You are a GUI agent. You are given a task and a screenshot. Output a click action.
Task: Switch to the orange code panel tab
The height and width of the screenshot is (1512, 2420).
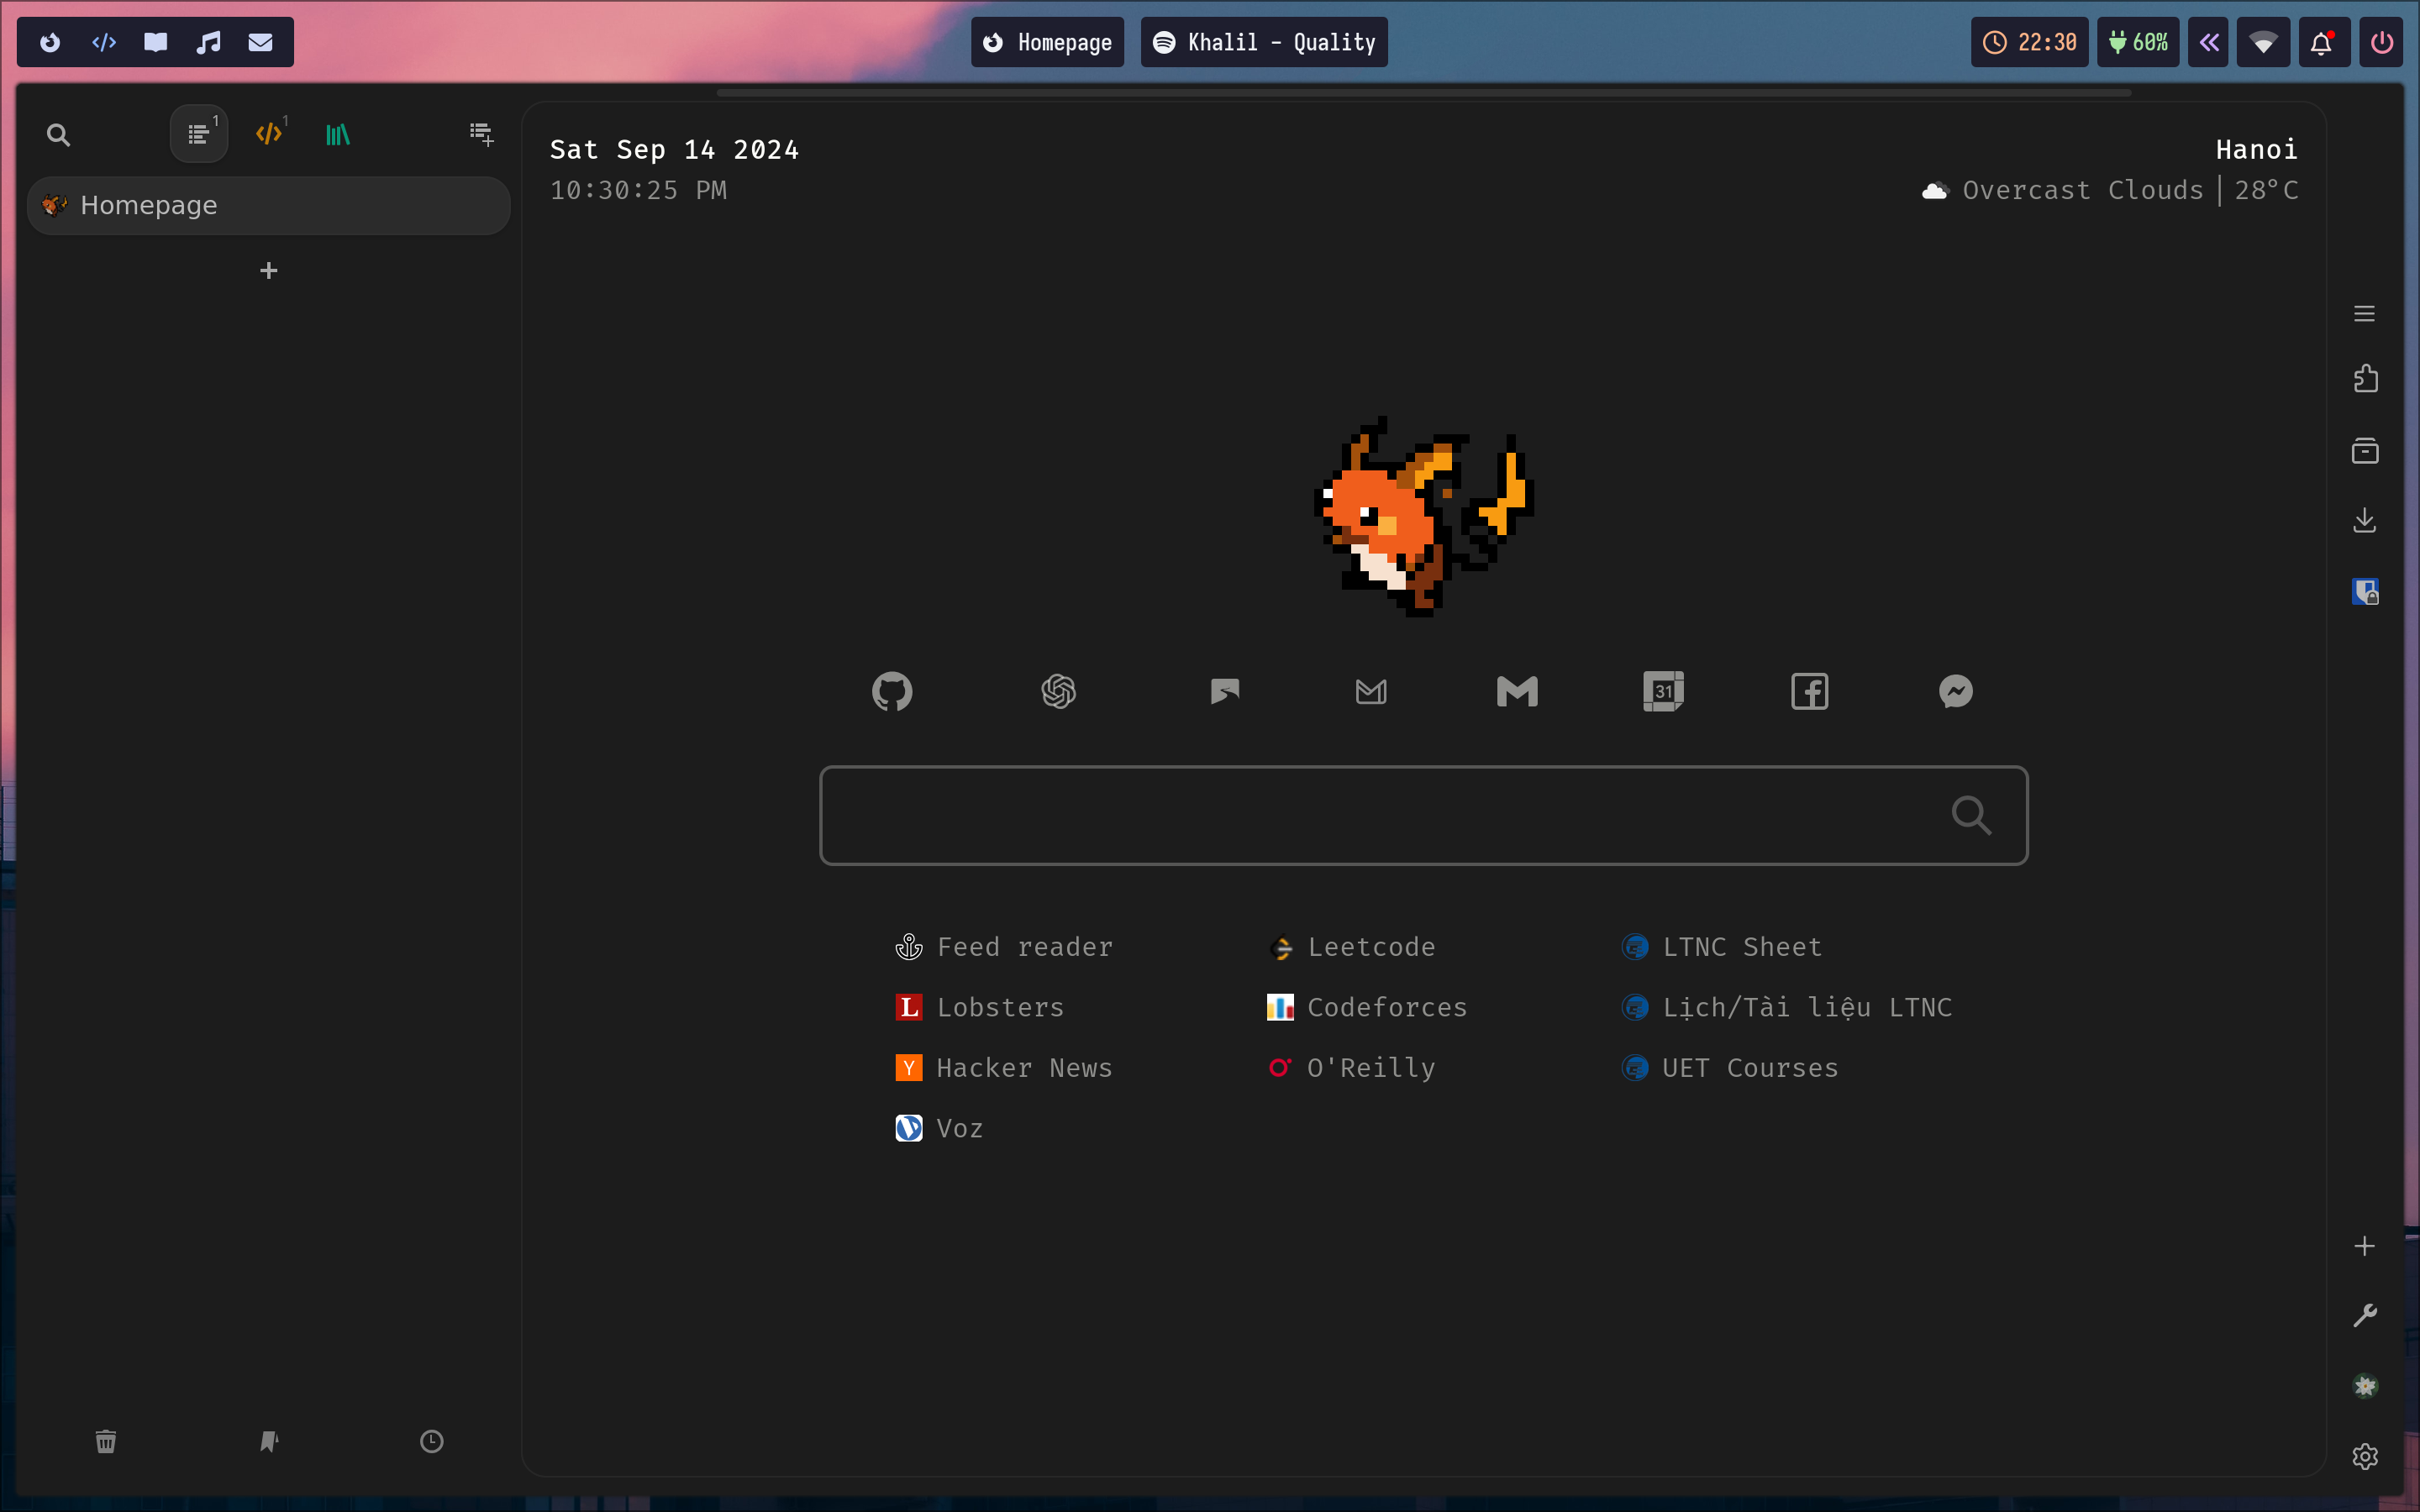pos(269,134)
